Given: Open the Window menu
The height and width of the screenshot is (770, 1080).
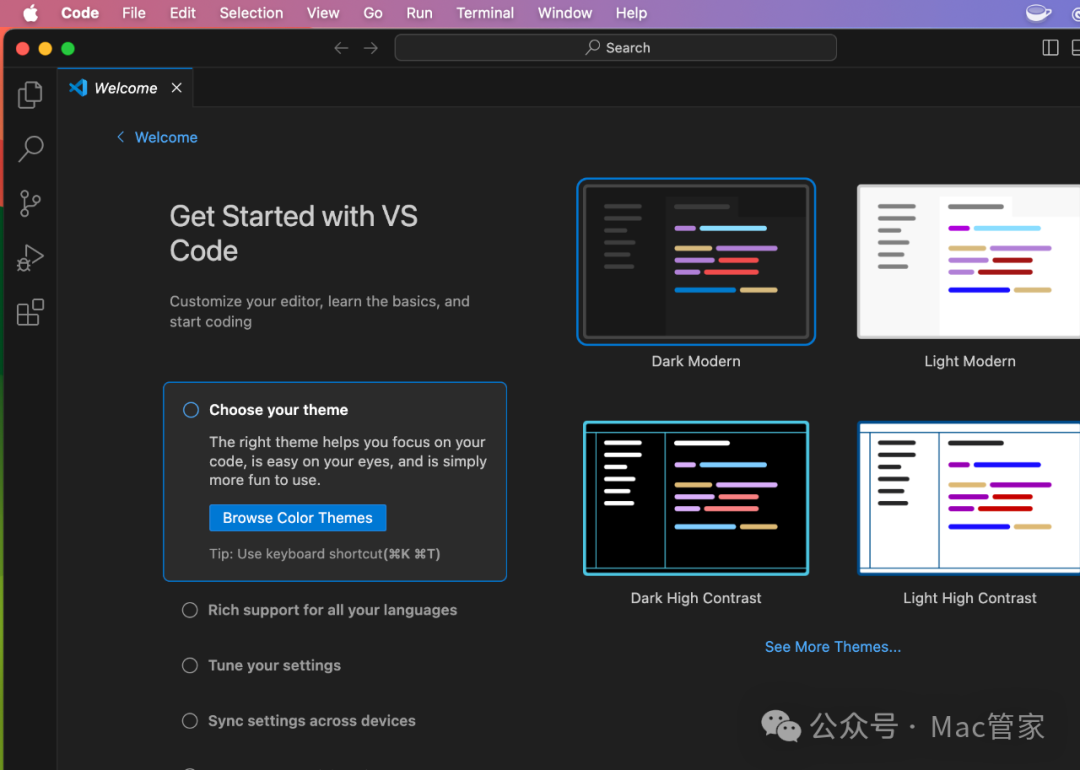Looking at the screenshot, I should coord(565,13).
